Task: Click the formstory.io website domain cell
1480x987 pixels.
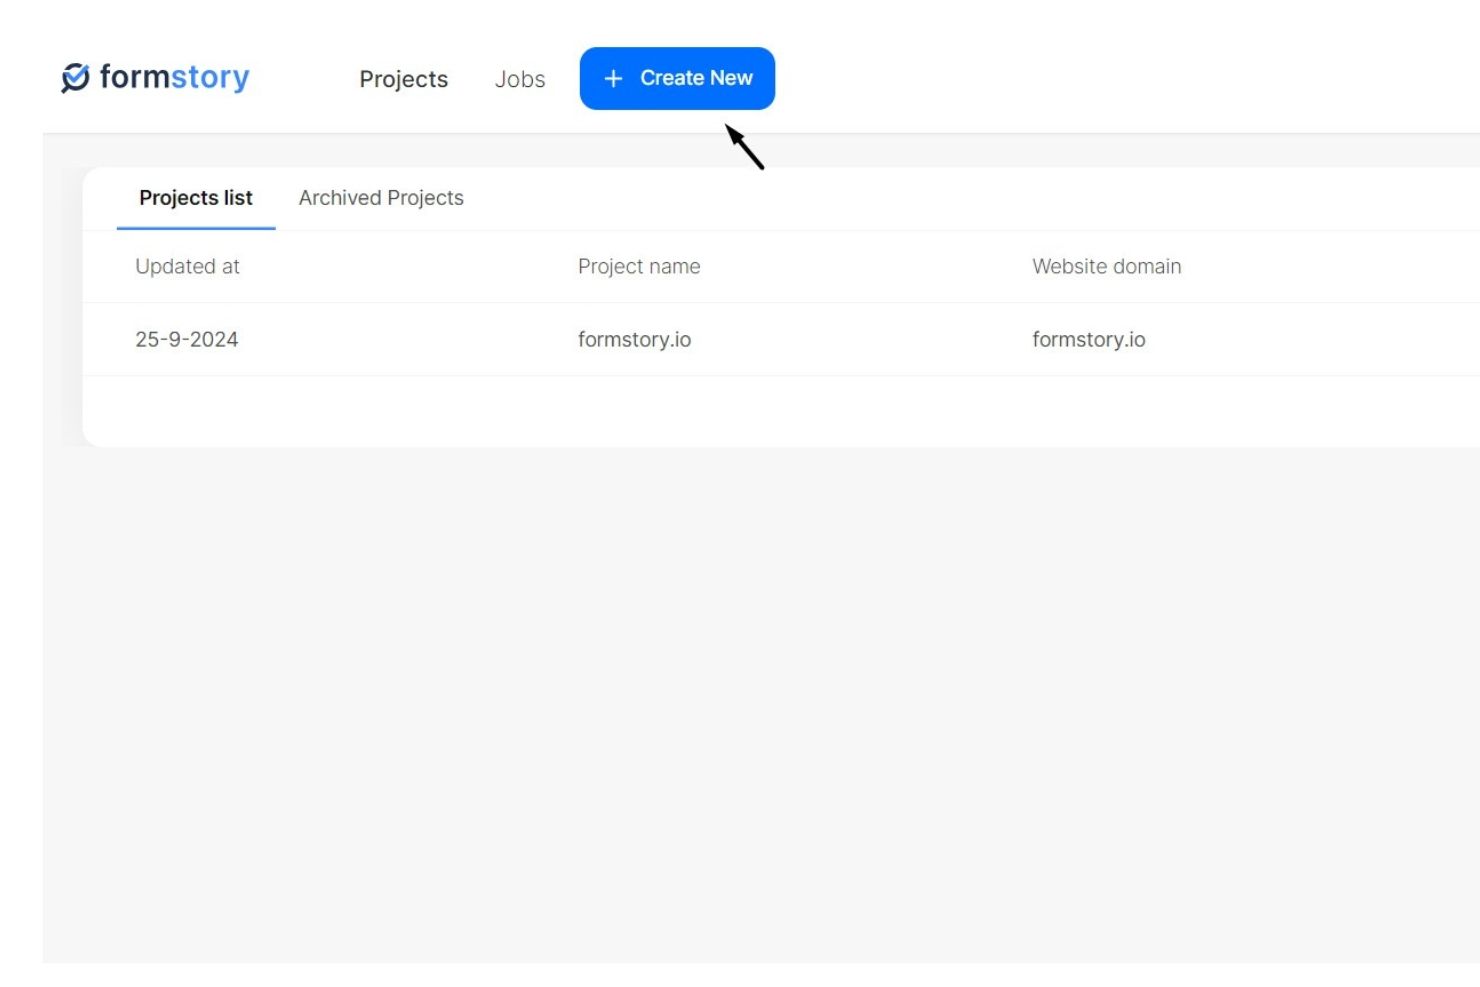Action: (1088, 339)
